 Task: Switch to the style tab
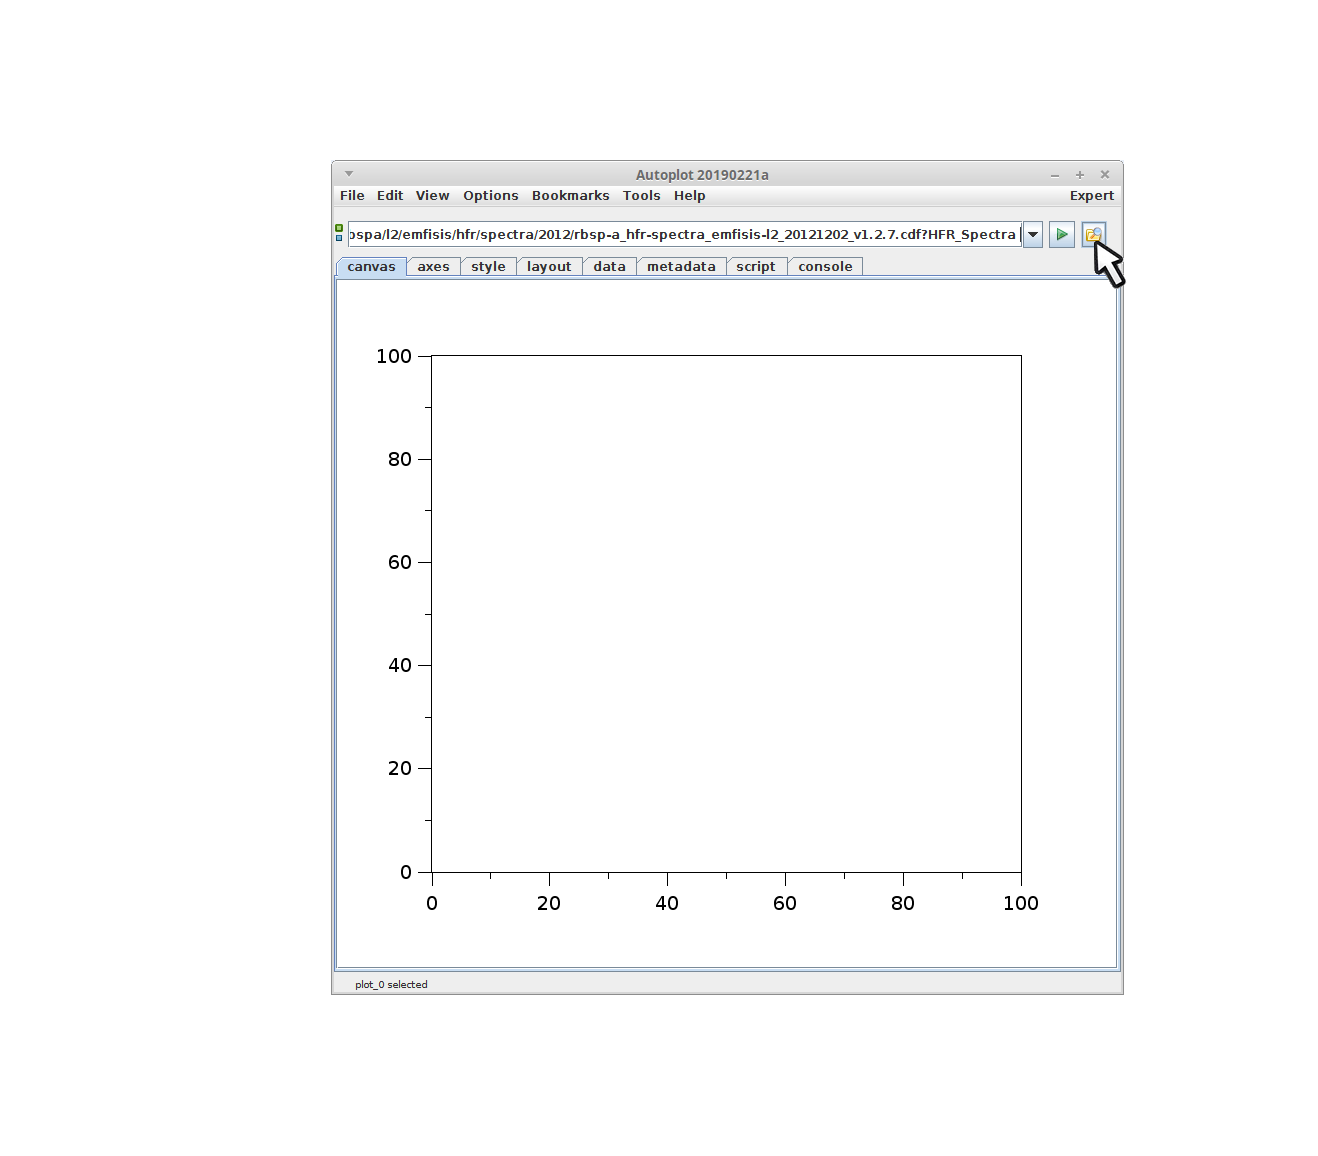(x=488, y=267)
